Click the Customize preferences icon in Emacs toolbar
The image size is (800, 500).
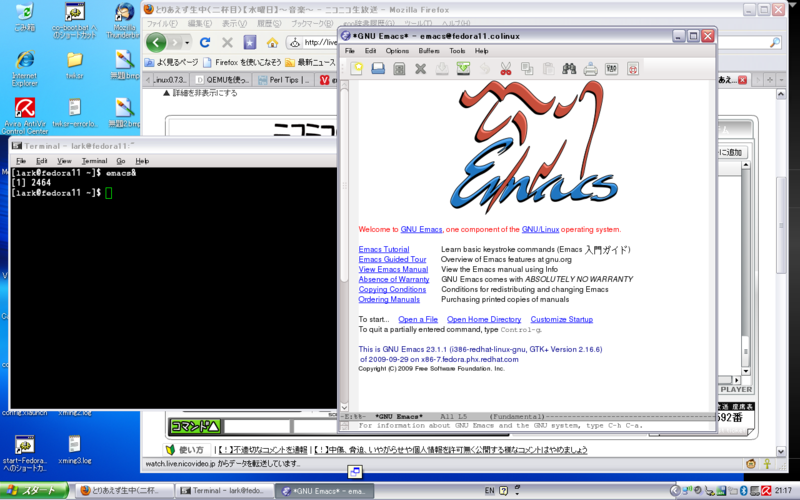coord(611,68)
